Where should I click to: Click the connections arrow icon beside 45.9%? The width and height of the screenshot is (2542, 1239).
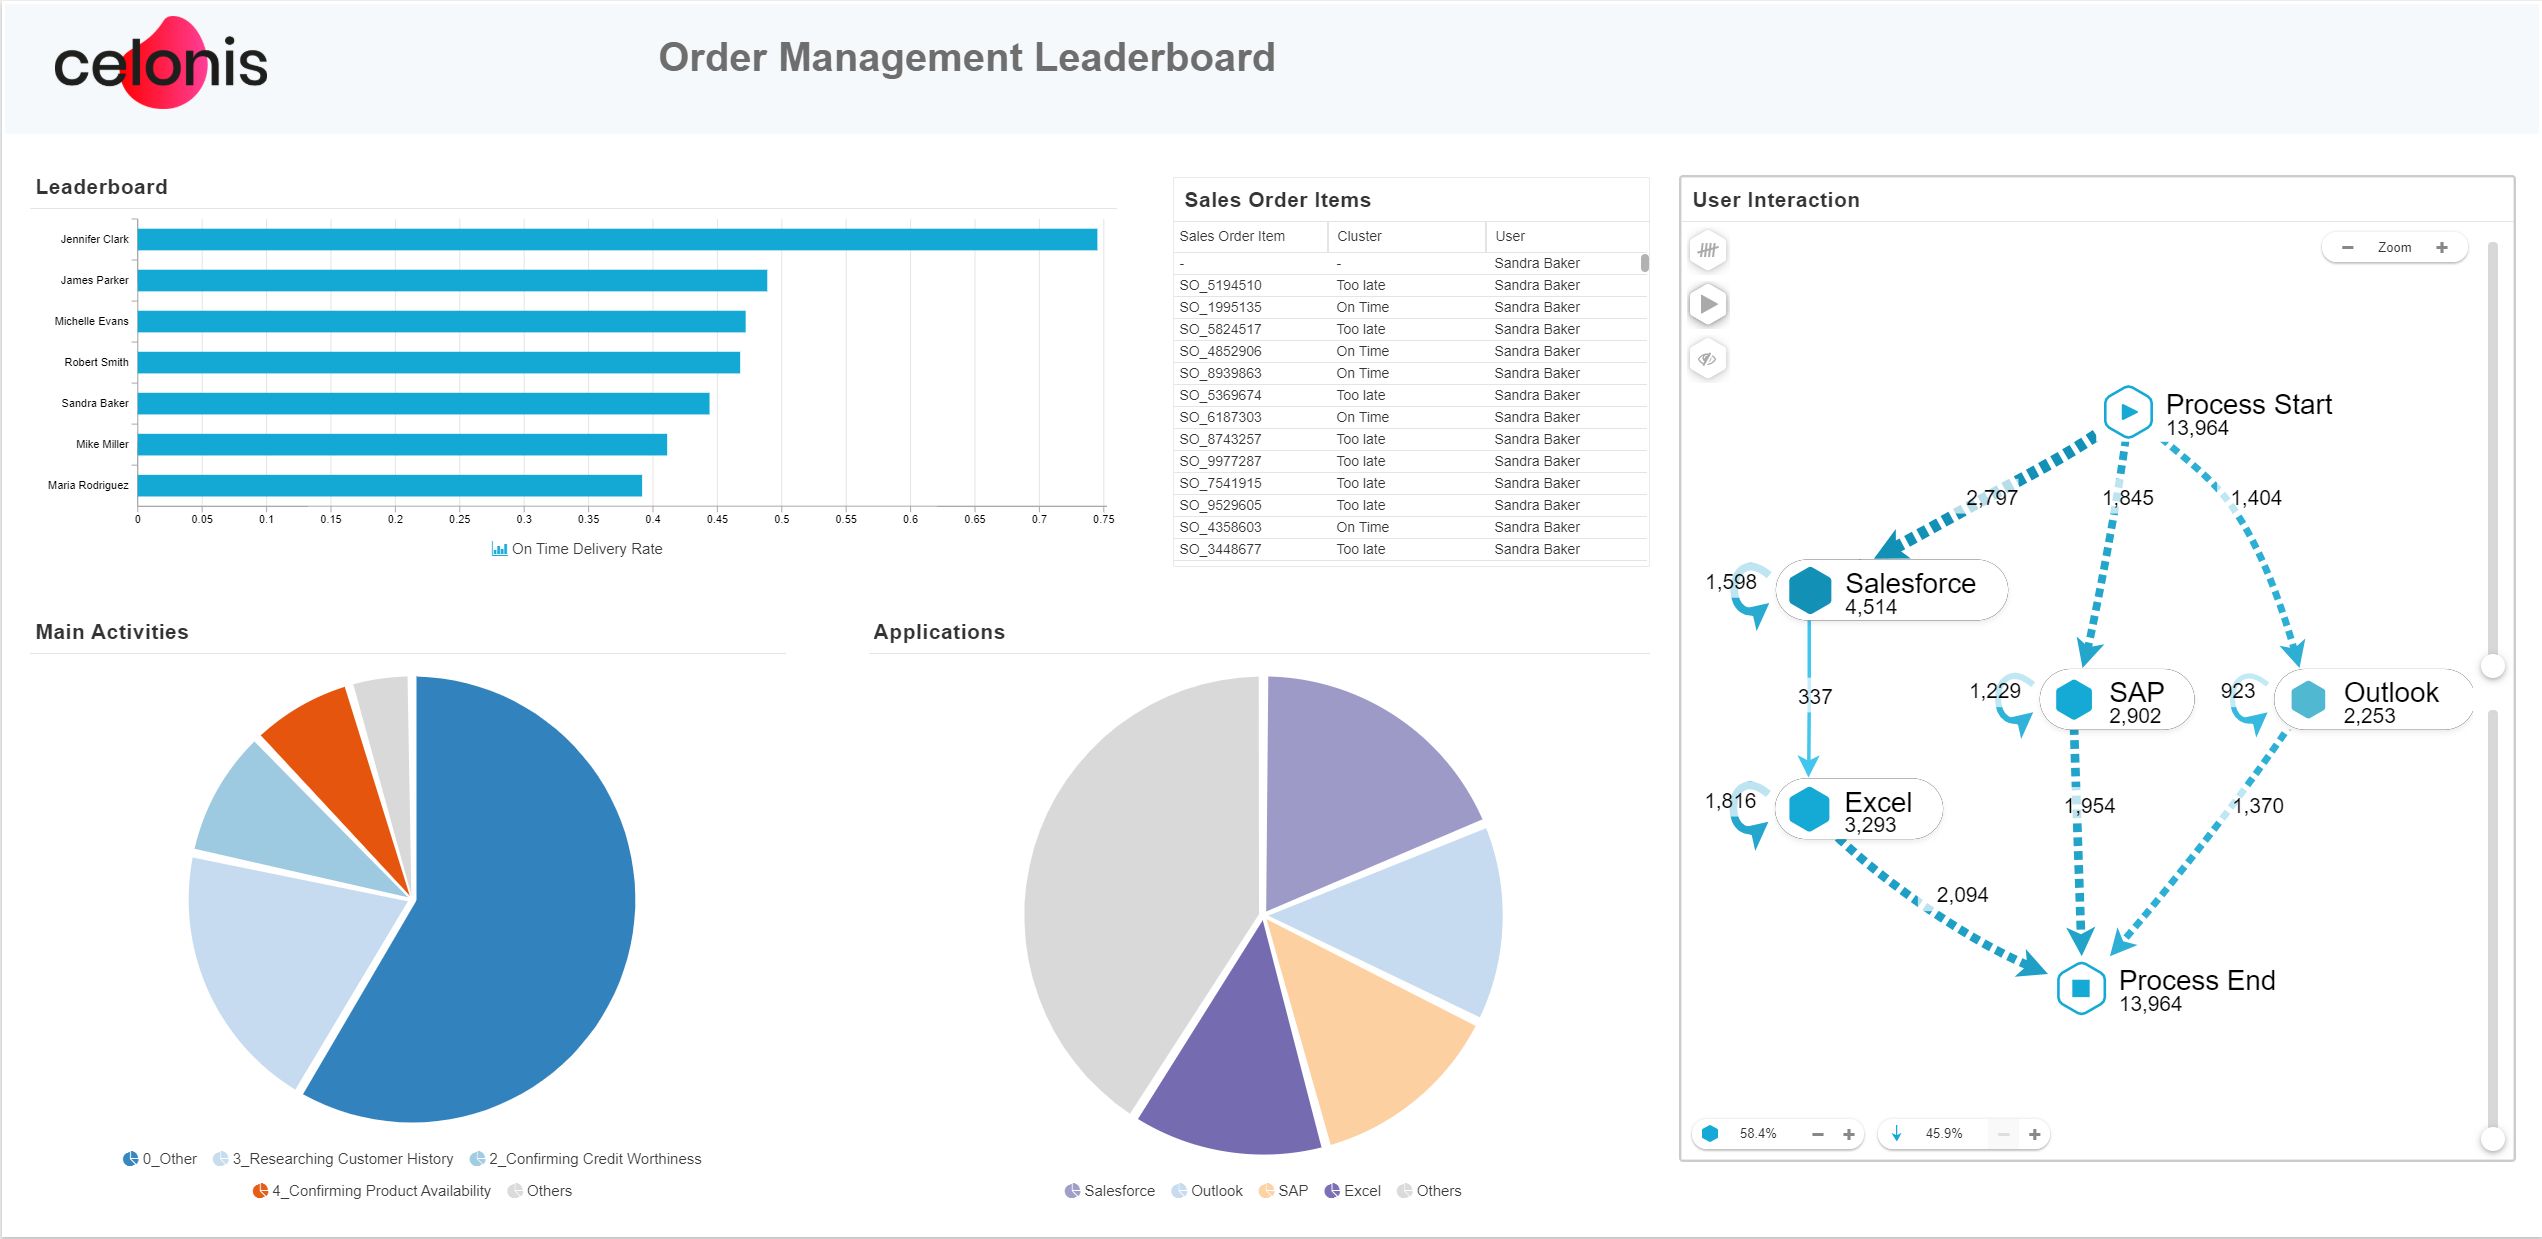1896,1133
